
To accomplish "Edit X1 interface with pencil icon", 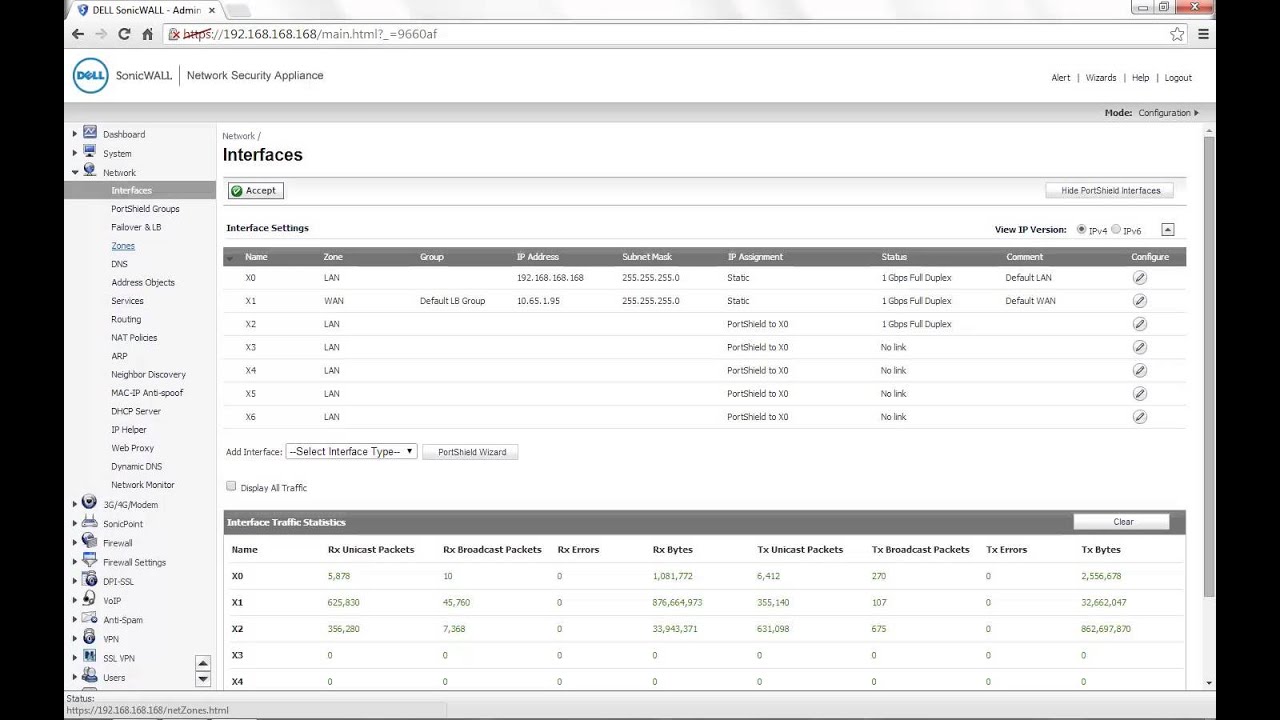I will pyautogui.click(x=1139, y=301).
